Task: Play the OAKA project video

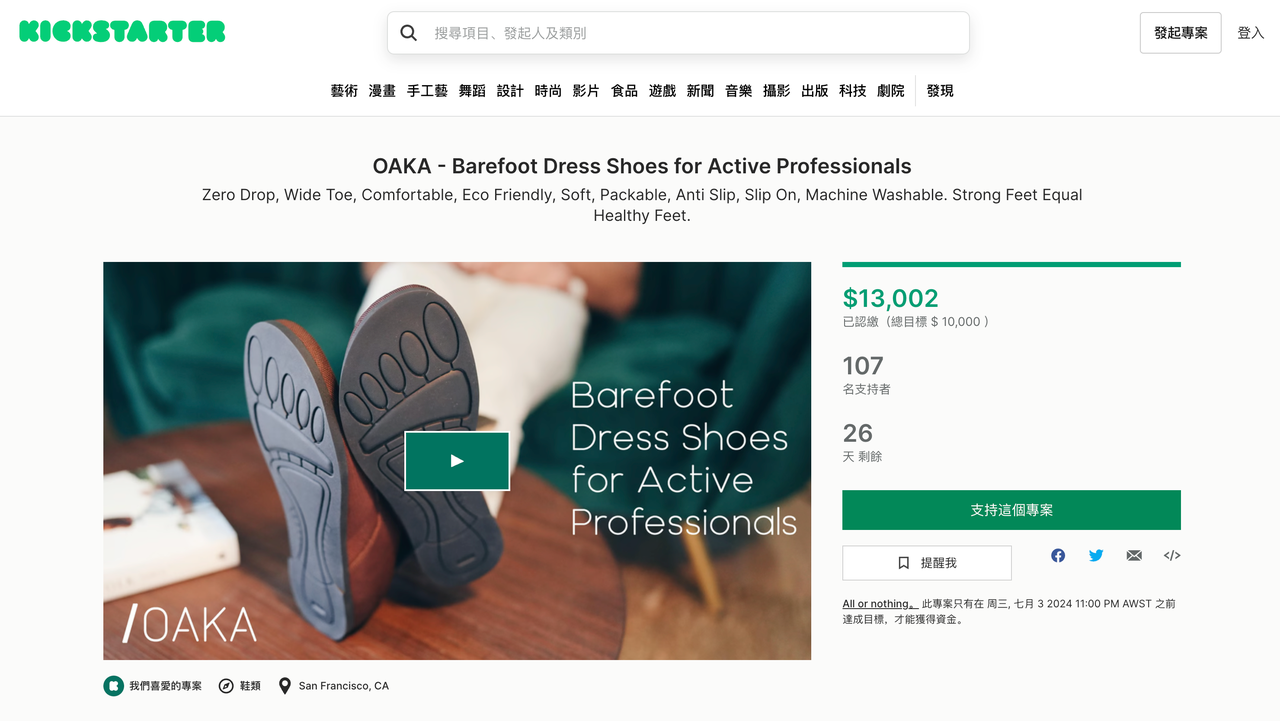Action: [x=457, y=461]
